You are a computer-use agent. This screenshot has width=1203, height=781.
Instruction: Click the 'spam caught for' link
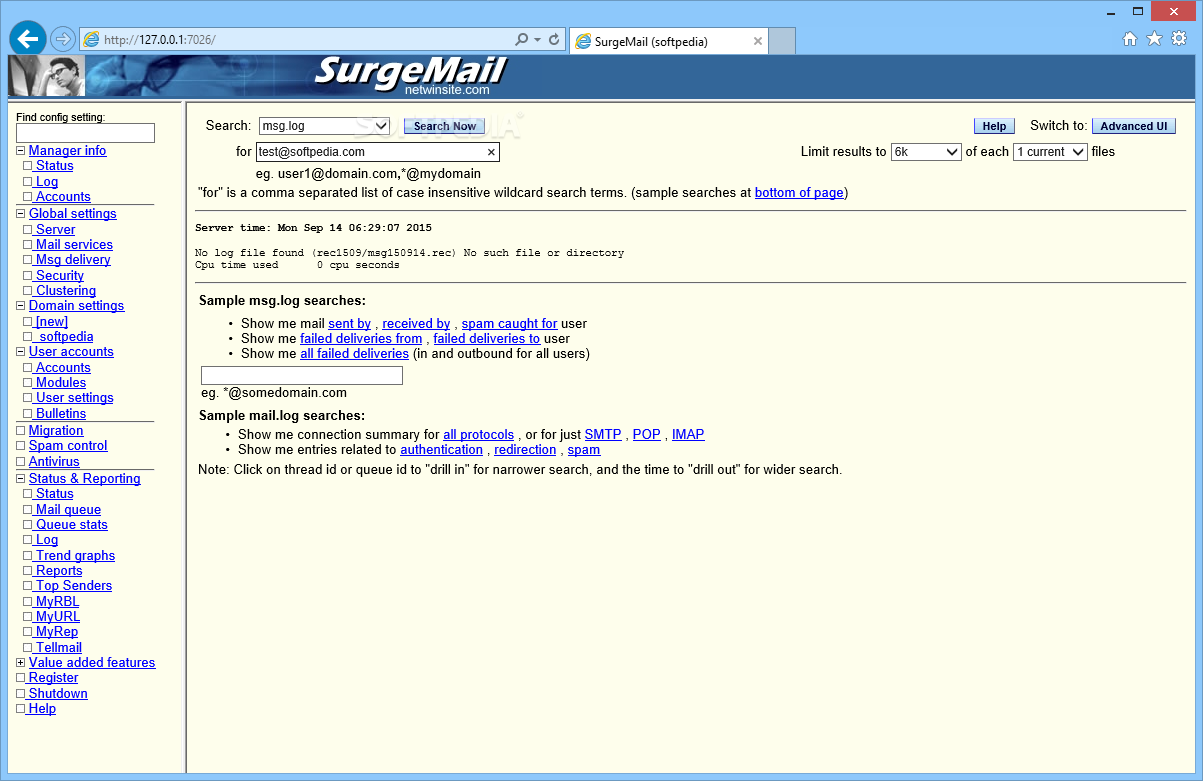[510, 324]
